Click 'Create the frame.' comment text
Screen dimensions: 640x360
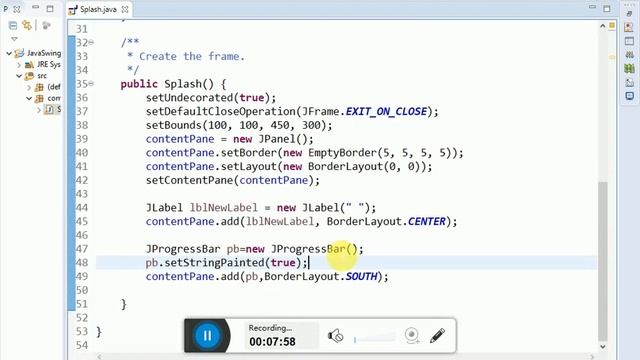[x=192, y=56]
